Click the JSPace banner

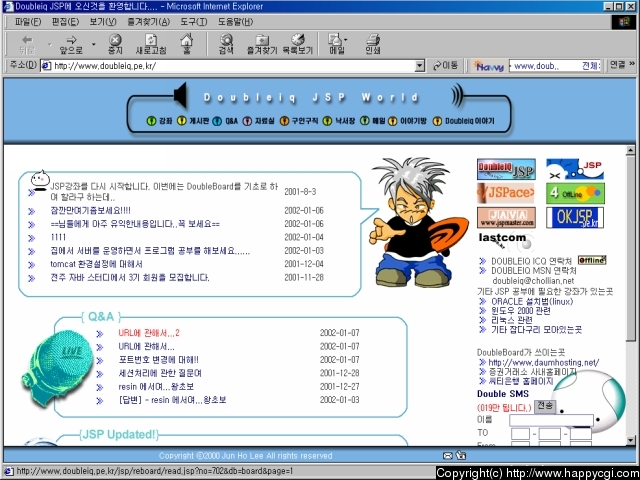[x=506, y=193]
